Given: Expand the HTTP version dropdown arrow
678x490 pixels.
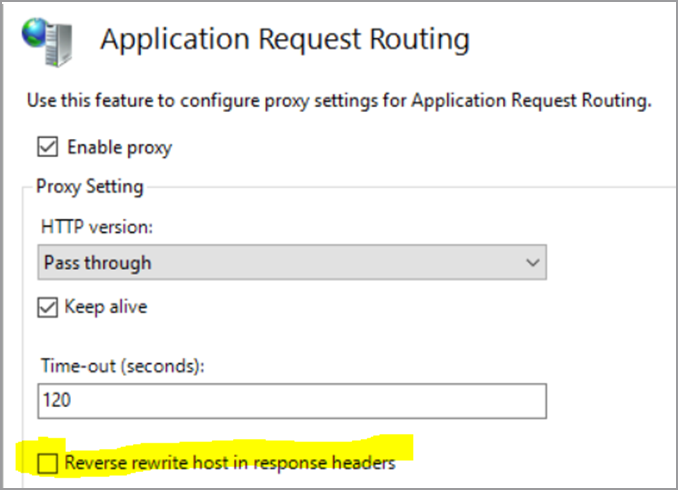Looking at the screenshot, I should (x=530, y=263).
